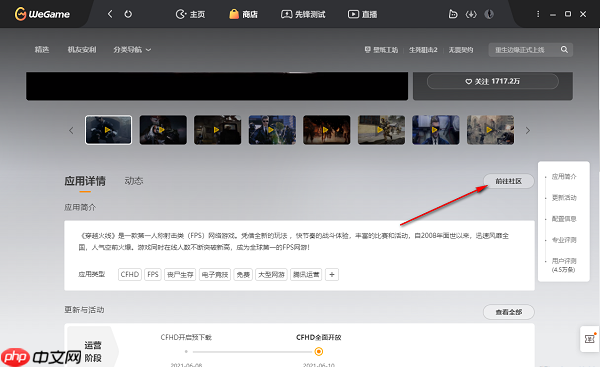Open the 生死狙击2 quick link
The width and height of the screenshot is (600, 367).
423,50
